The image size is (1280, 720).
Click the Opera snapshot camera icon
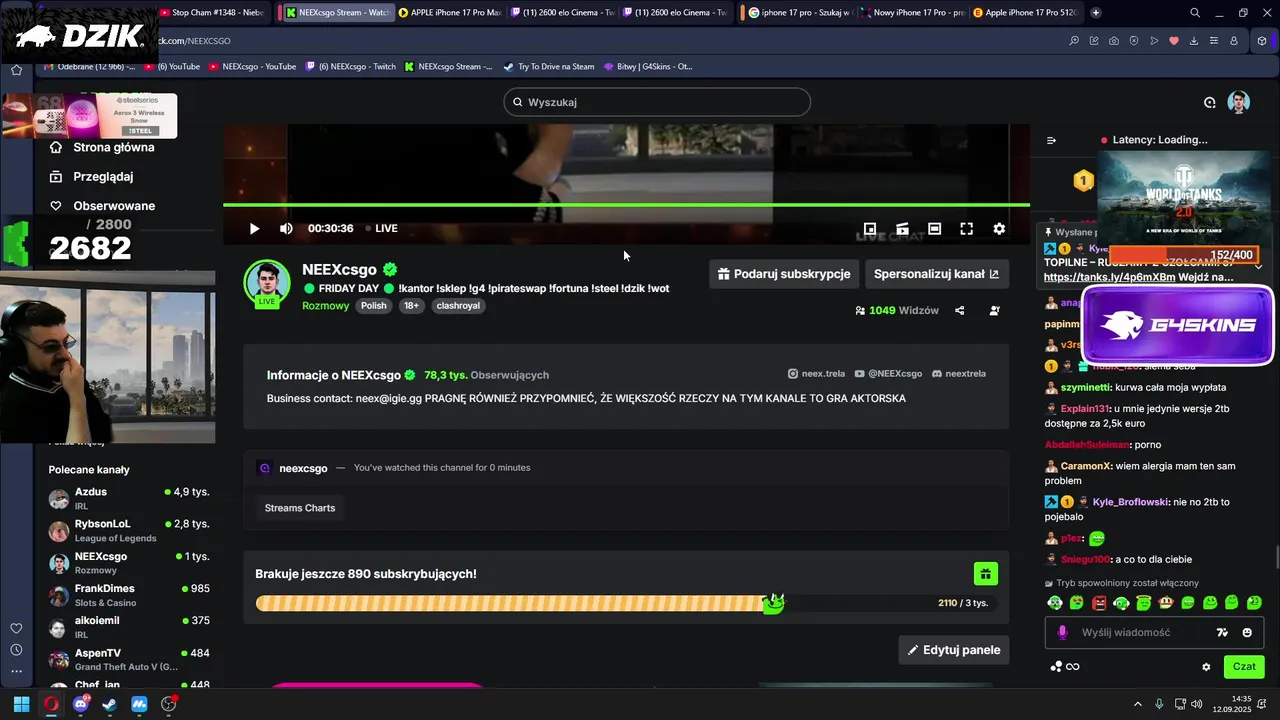[1114, 41]
